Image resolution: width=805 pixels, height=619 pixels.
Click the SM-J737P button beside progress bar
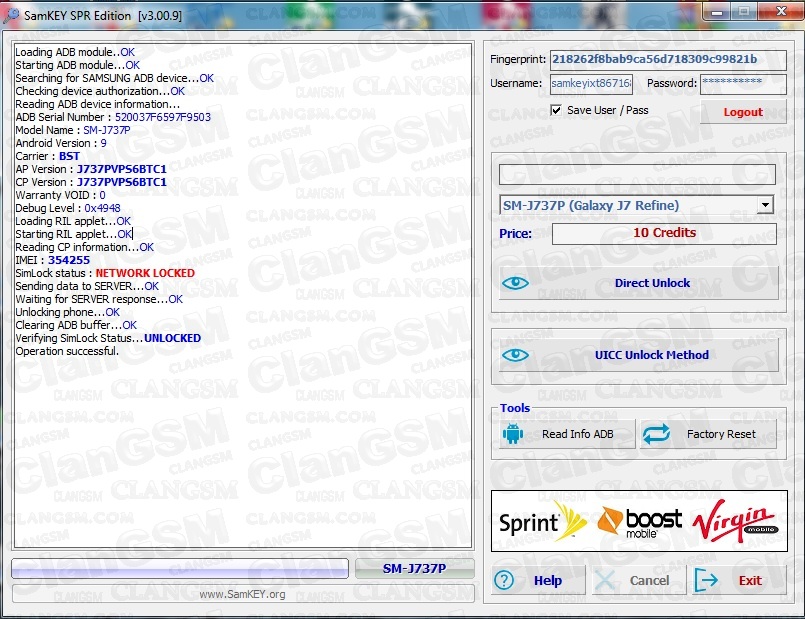click(414, 569)
